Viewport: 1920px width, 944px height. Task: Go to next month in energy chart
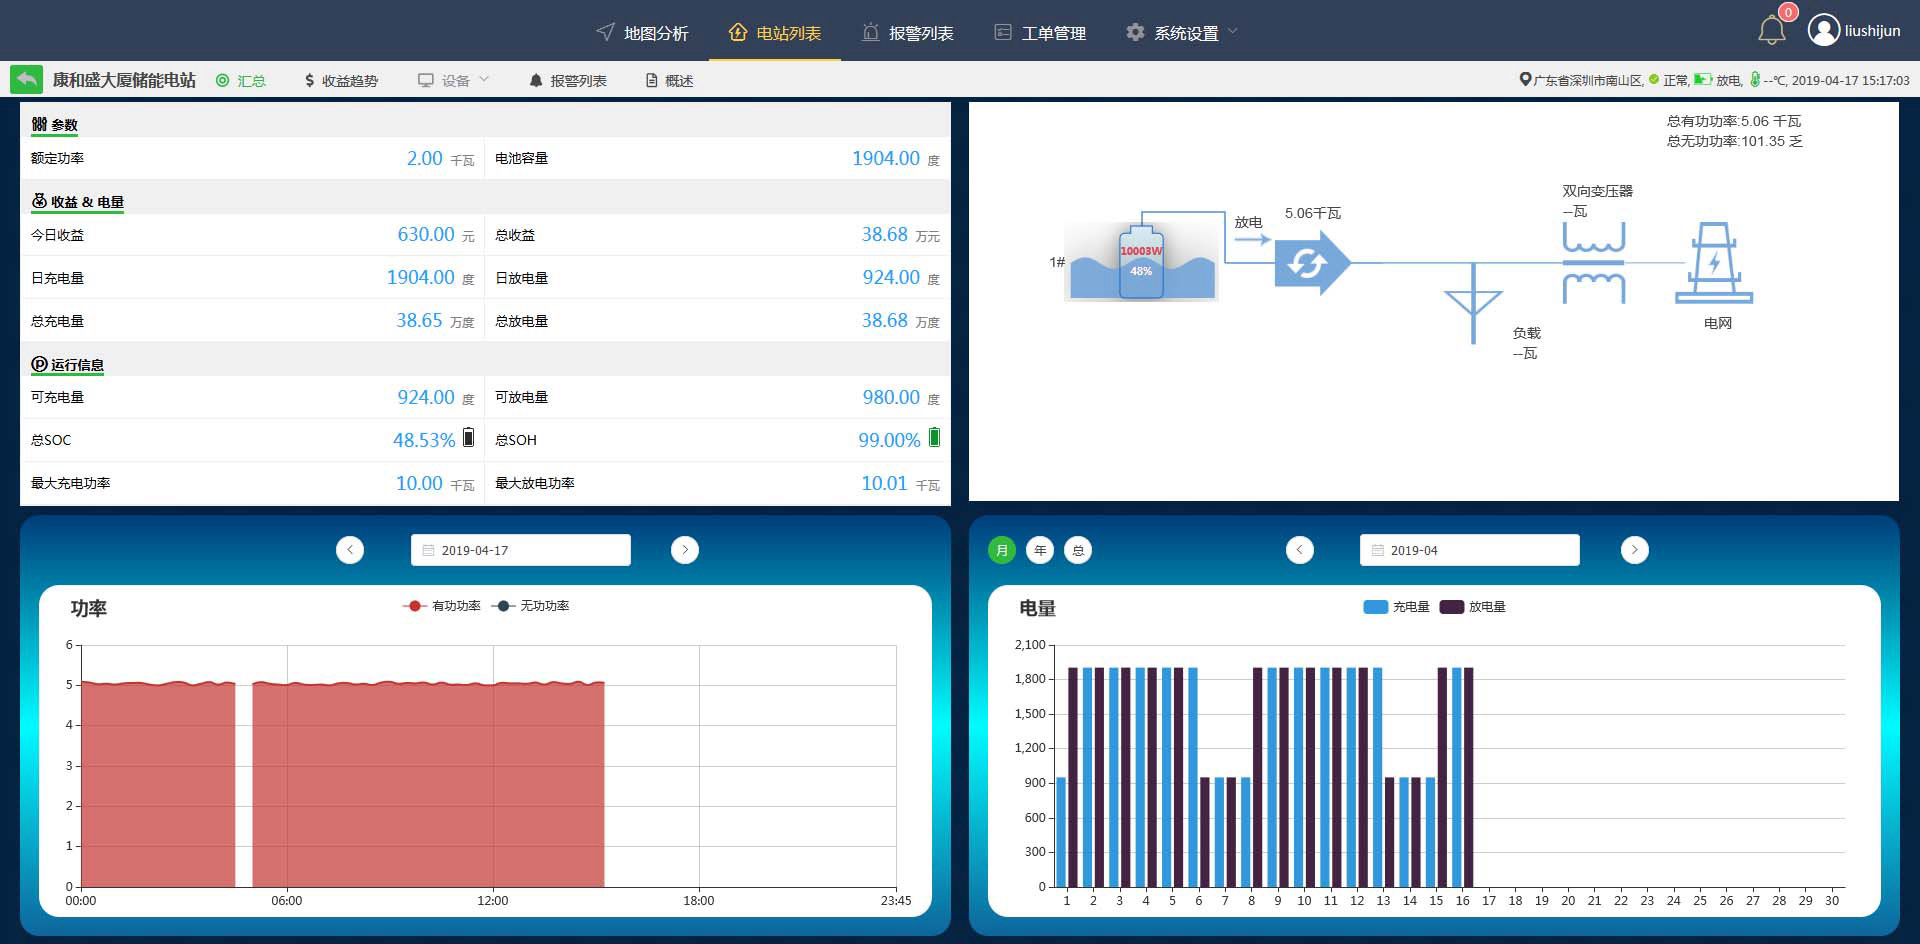[x=1634, y=550]
